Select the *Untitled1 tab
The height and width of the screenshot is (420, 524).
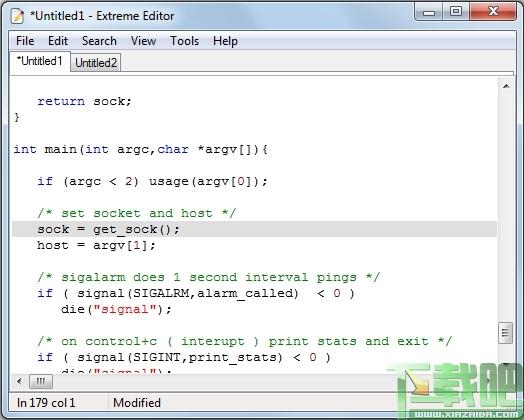(40, 61)
